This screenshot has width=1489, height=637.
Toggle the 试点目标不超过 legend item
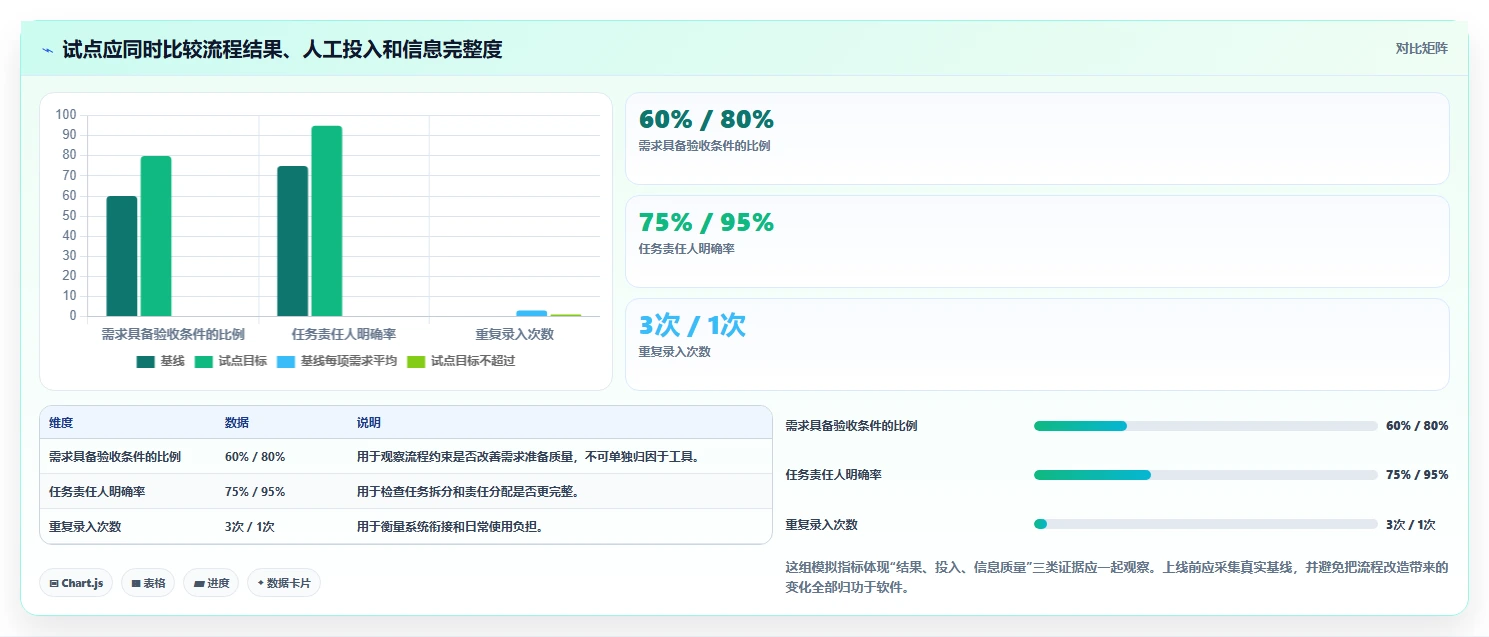(461, 361)
